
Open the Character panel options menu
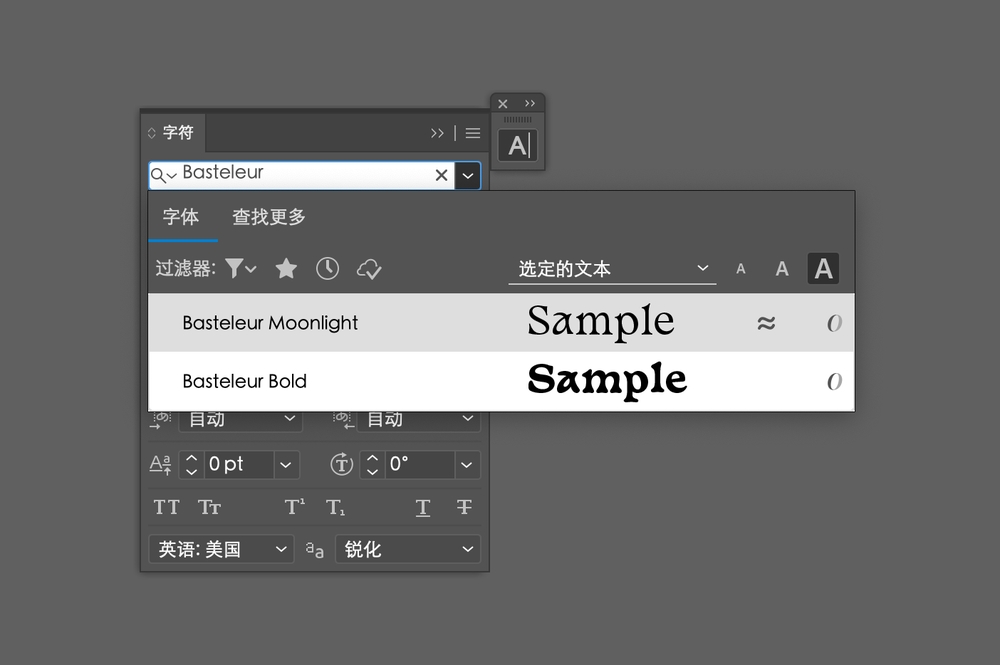(473, 133)
